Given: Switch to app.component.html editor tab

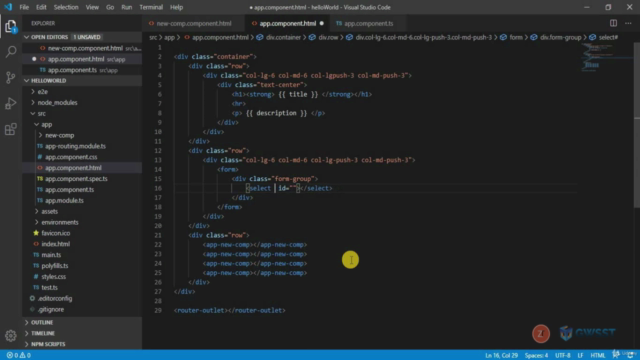Looking at the screenshot, I should click(288, 23).
